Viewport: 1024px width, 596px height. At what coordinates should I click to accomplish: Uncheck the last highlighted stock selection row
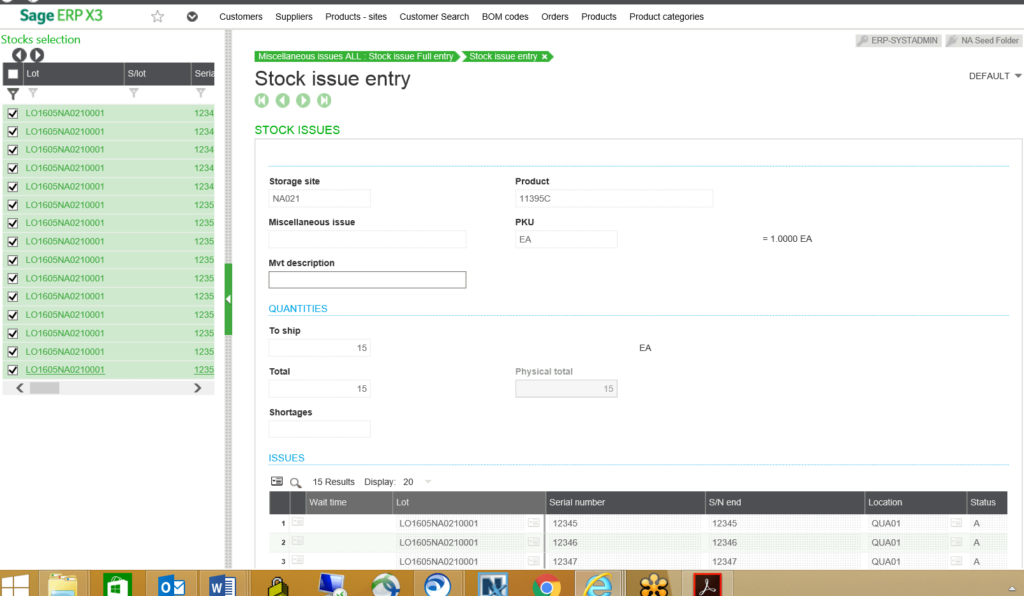tap(10, 369)
